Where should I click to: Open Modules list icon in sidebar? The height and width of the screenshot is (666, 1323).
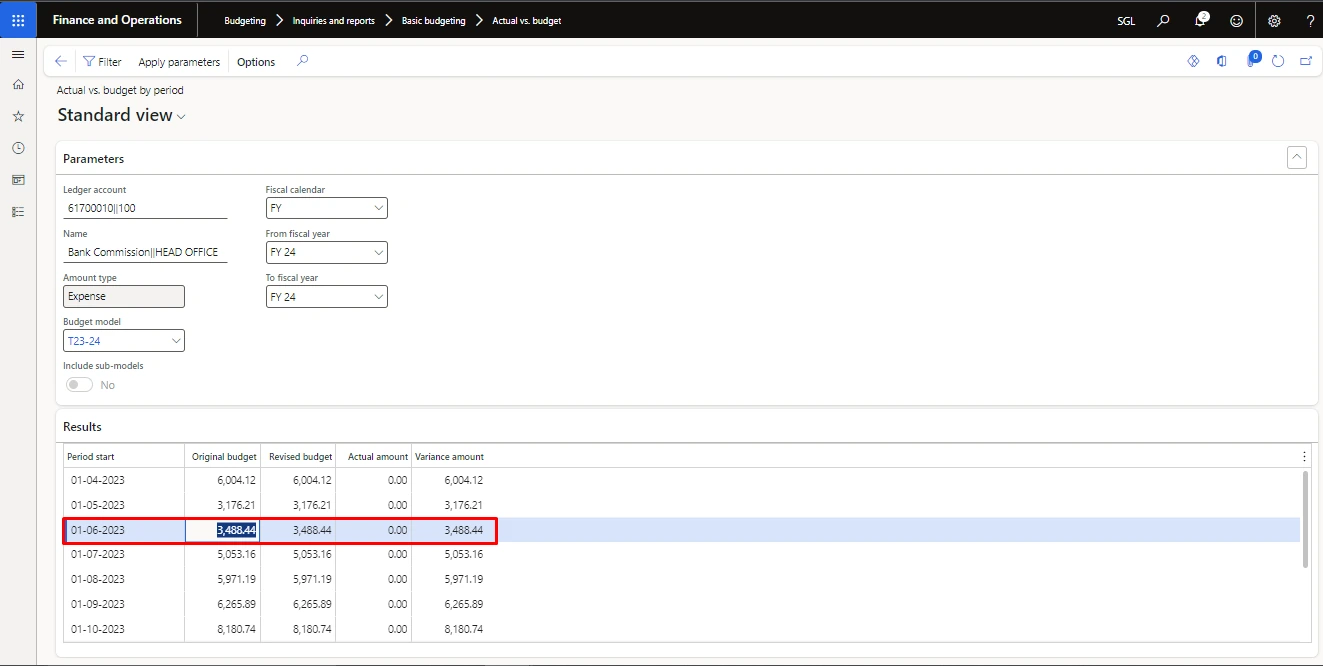coord(18,212)
